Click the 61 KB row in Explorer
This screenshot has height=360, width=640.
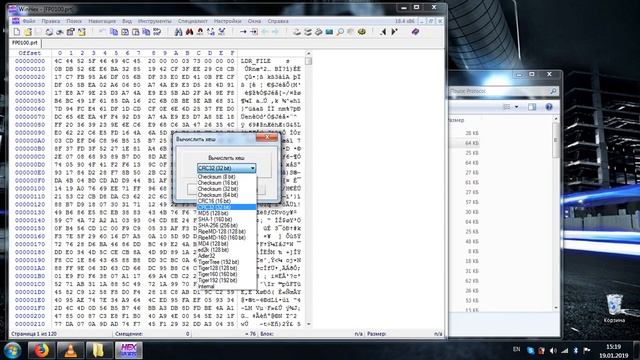point(472,182)
